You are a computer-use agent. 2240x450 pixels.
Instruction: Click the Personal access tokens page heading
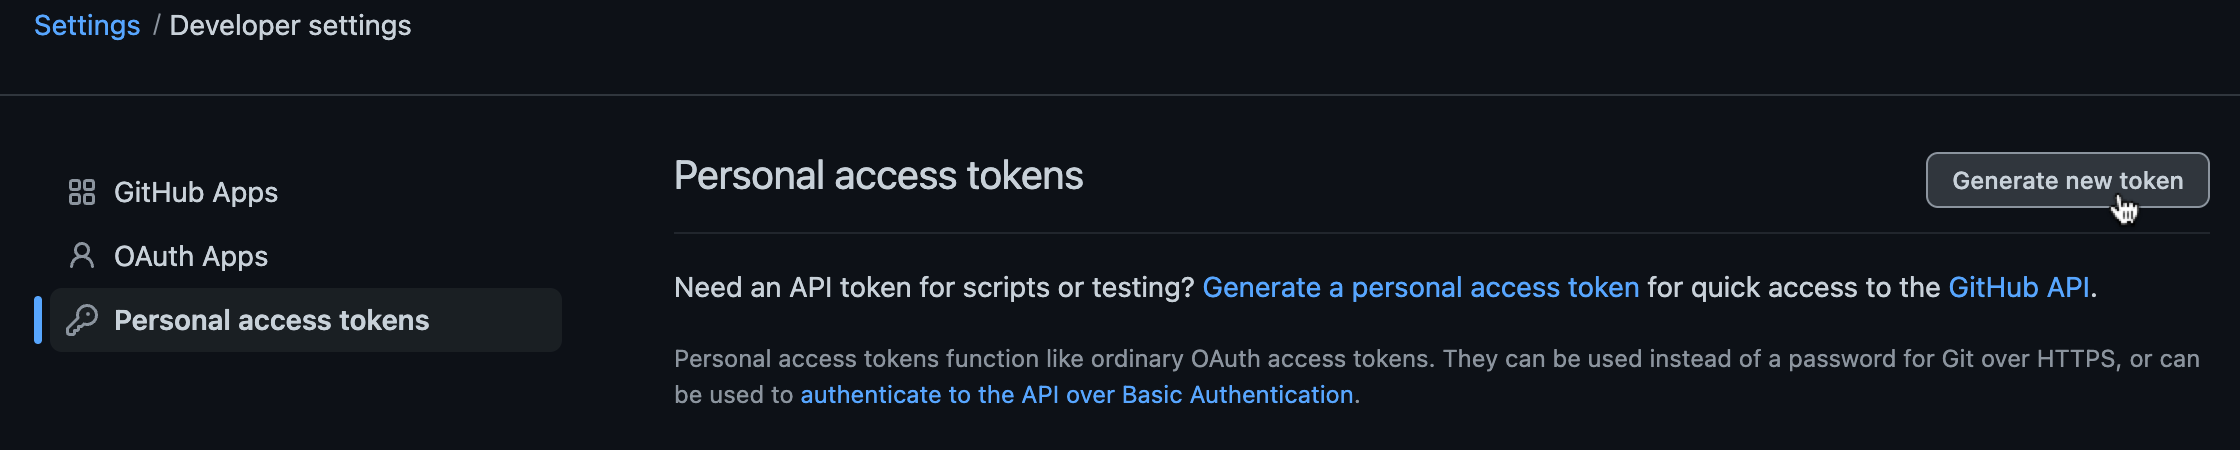pos(878,176)
